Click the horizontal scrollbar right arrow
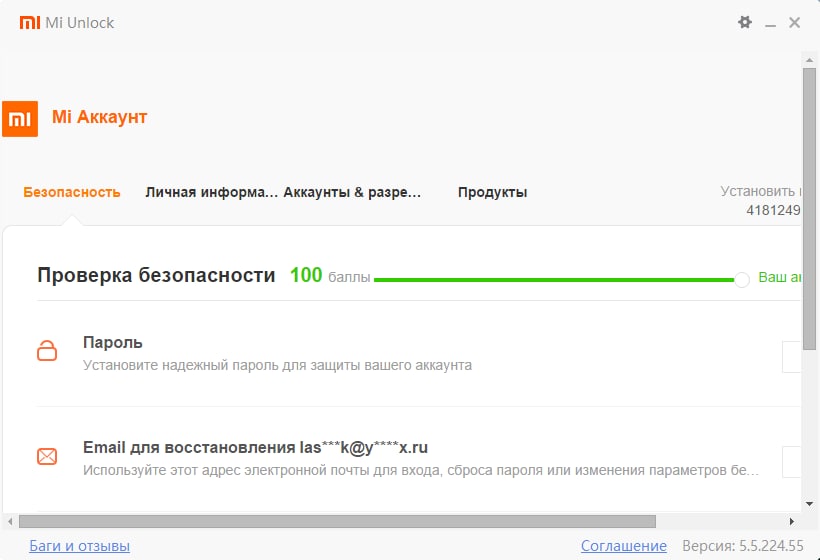Image resolution: width=820 pixels, height=560 pixels. click(x=792, y=521)
